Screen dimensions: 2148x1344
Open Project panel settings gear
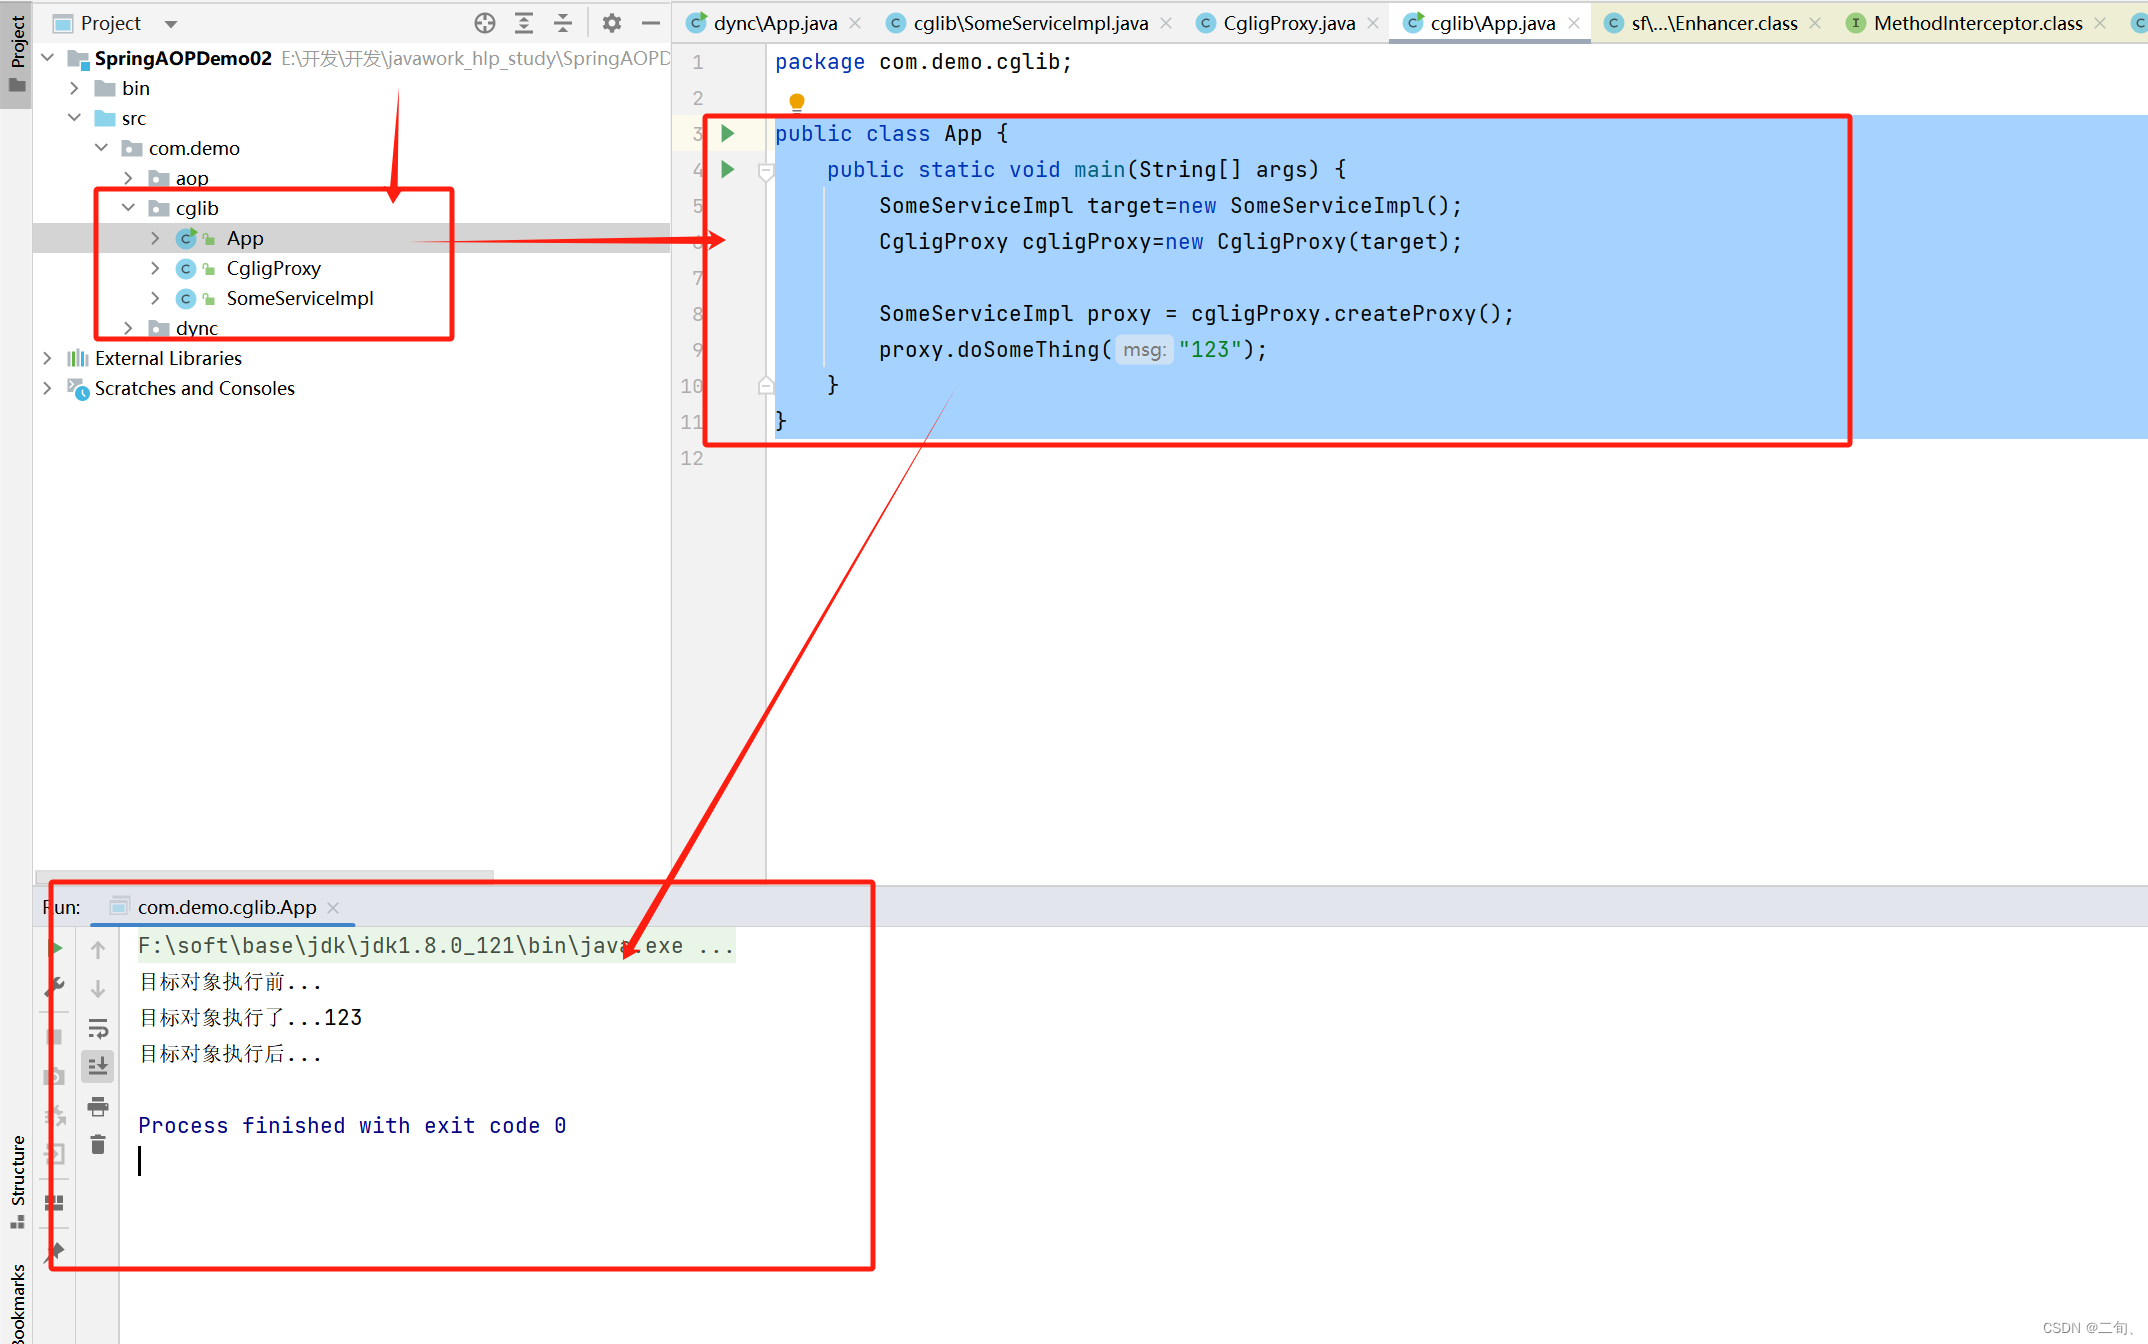(612, 23)
